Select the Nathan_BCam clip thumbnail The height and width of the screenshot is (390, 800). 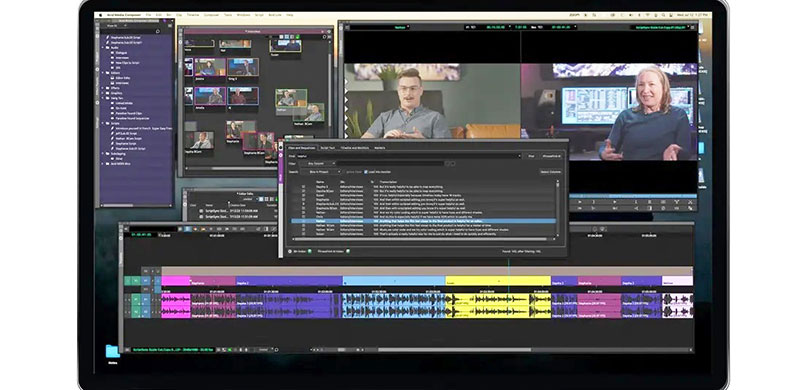click(x=309, y=113)
